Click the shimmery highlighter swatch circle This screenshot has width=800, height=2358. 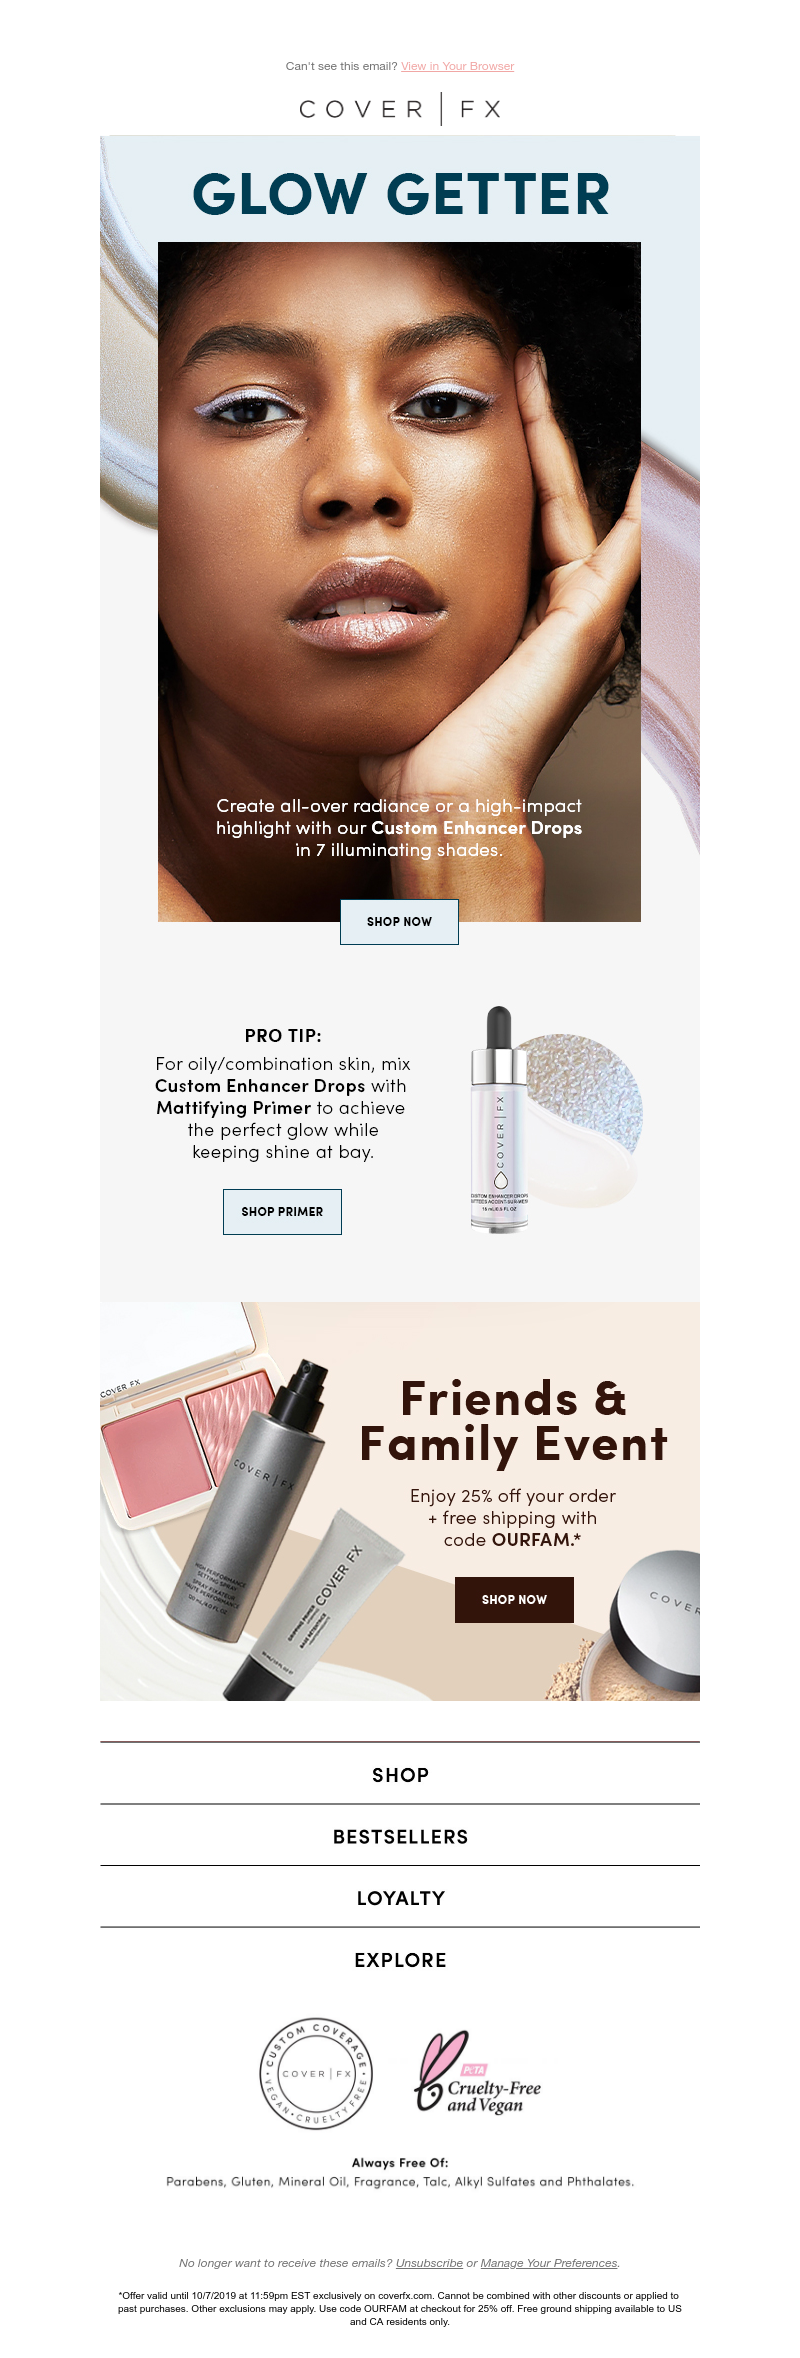580,1100
